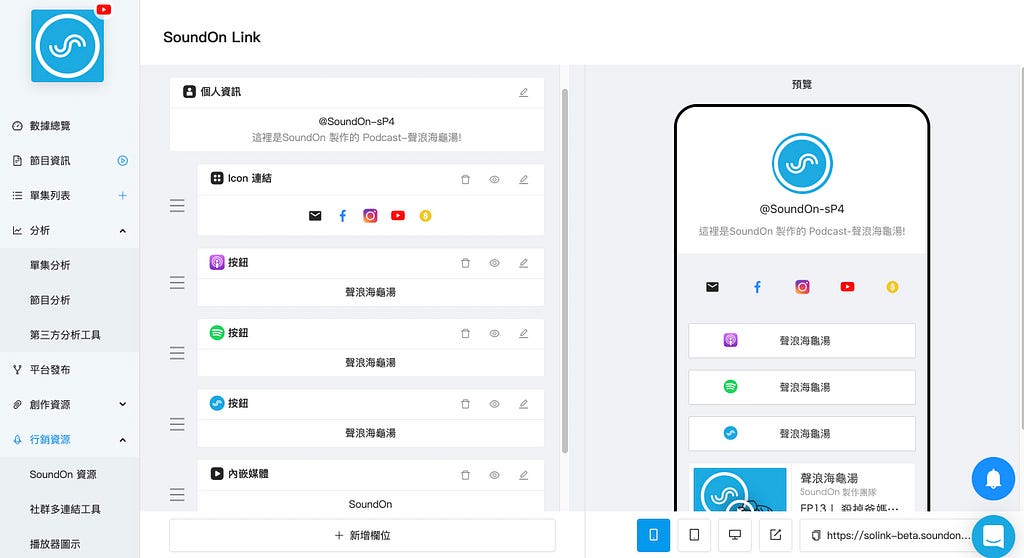Click the plus icon next to 單集列表
1024x558 pixels.
[x=123, y=195]
